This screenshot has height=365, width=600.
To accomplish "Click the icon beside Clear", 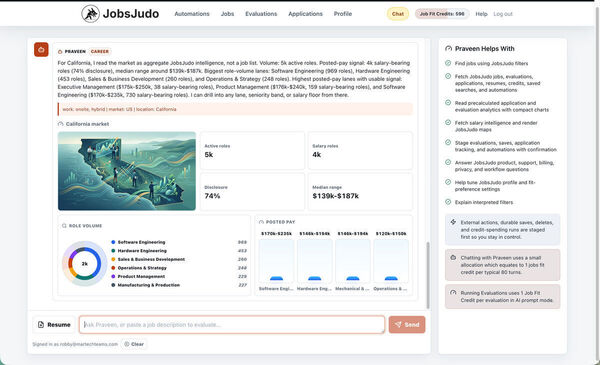I will click(127, 344).
